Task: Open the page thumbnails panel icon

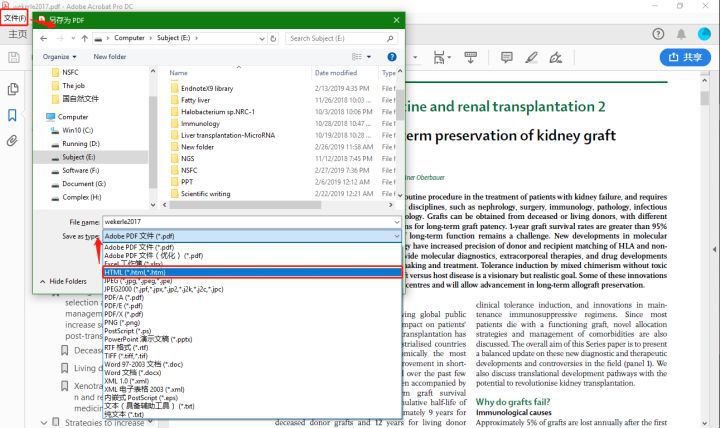Action: (x=13, y=89)
